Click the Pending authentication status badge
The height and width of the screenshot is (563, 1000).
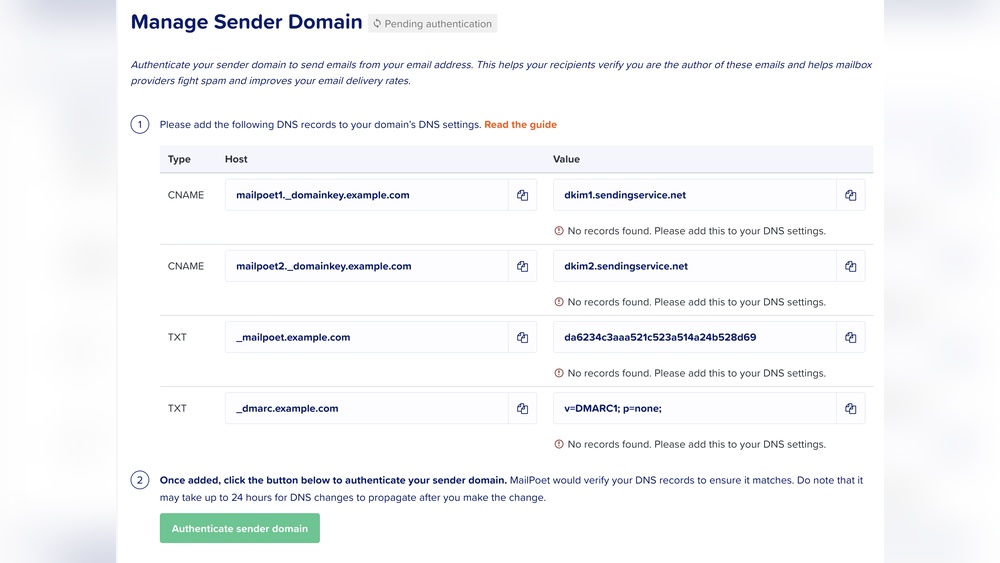point(432,24)
